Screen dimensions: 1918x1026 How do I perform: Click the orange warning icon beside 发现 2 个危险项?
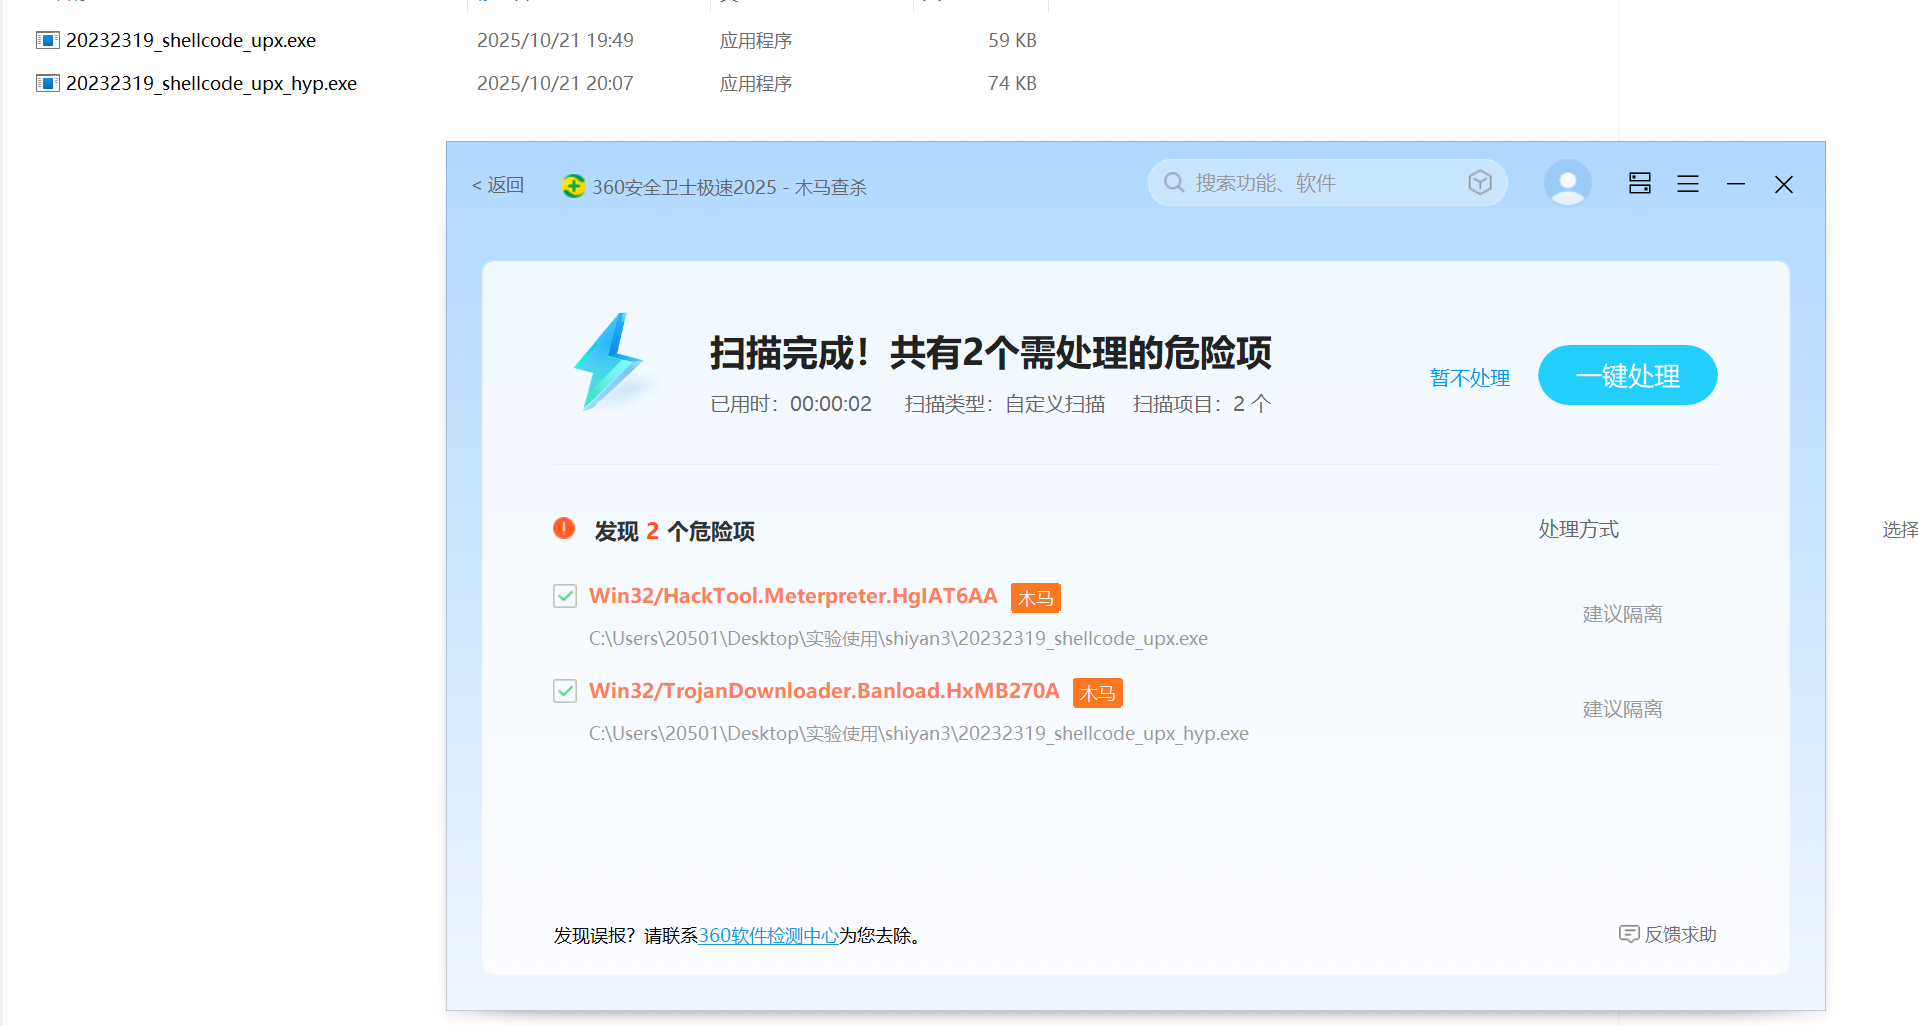pyautogui.click(x=564, y=528)
